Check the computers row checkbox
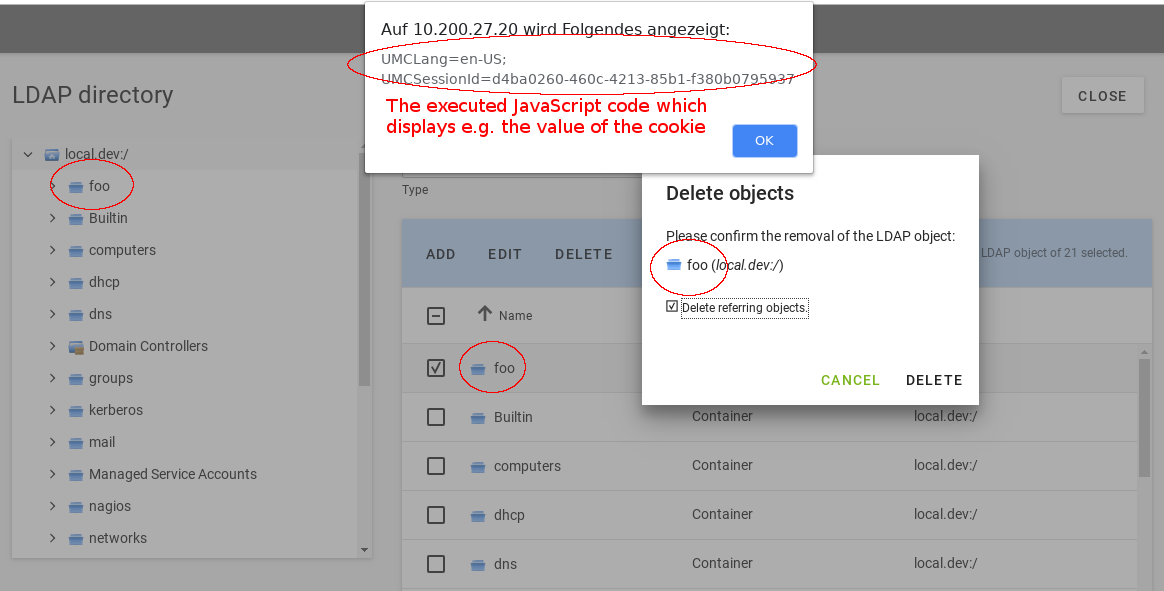Image resolution: width=1164 pixels, height=591 pixels. [x=436, y=466]
